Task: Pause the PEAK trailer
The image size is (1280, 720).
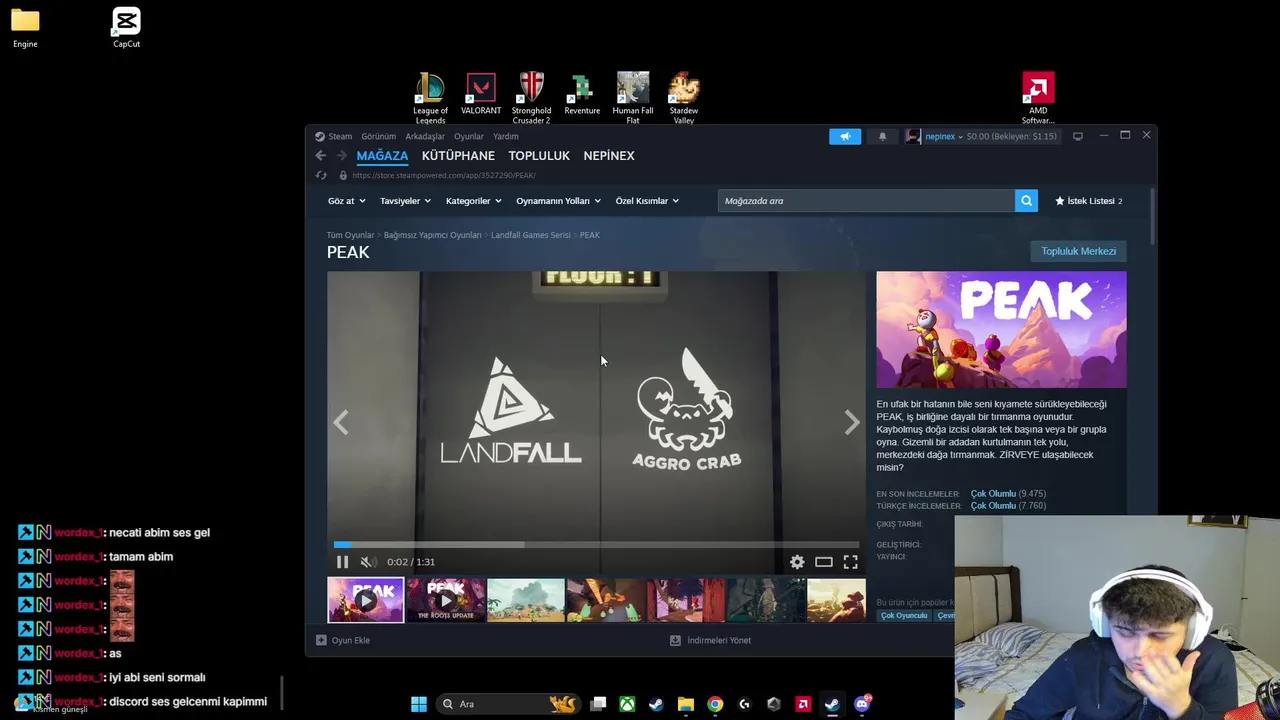Action: pyautogui.click(x=342, y=562)
